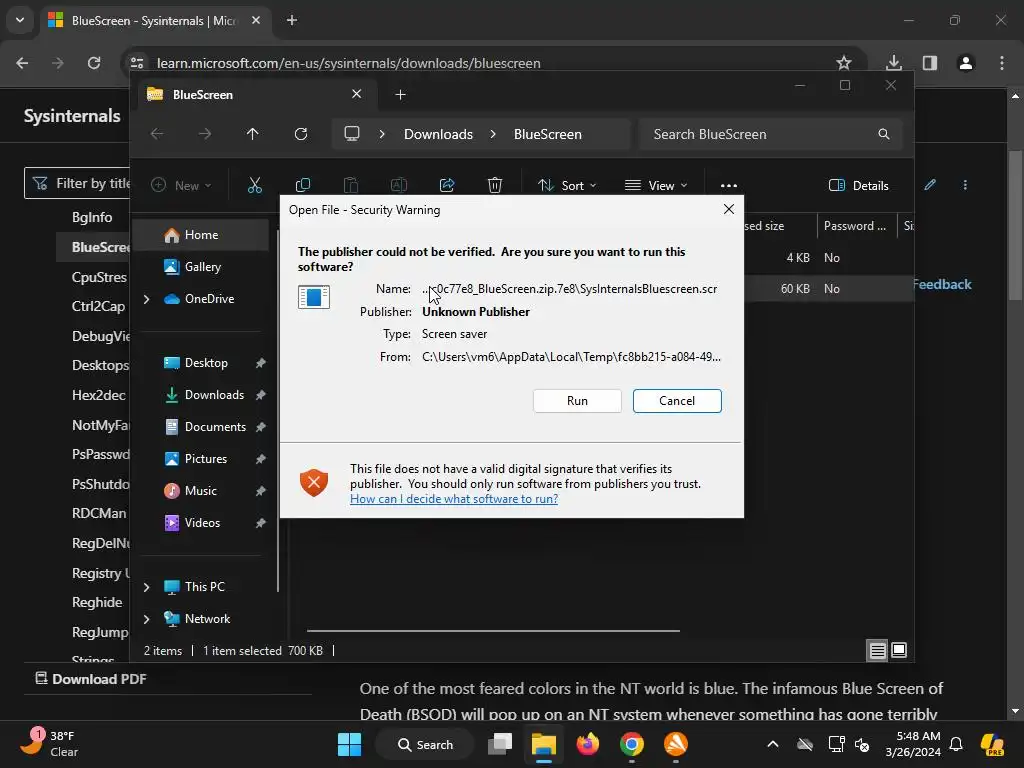Click the edit pencil icon on webpage
The width and height of the screenshot is (1024, 768).
pos(930,185)
